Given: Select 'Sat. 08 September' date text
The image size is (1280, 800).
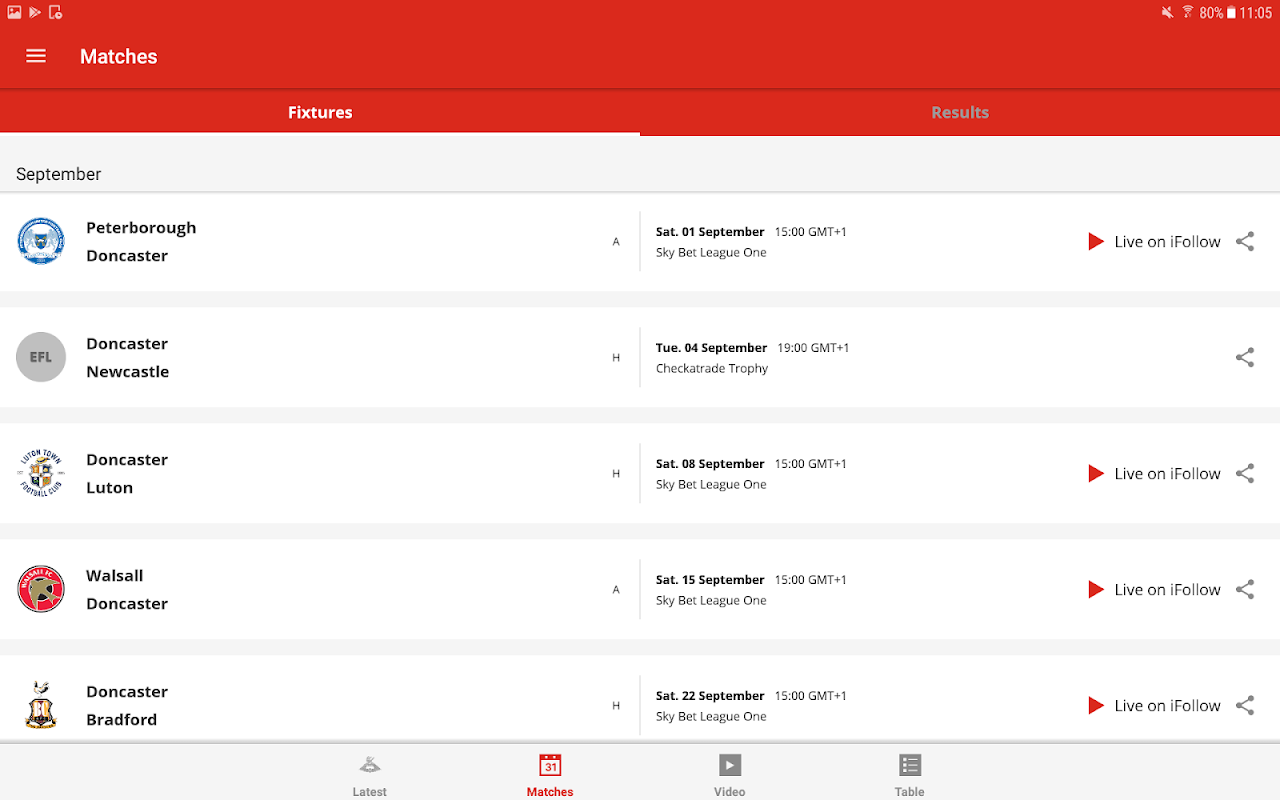Looking at the screenshot, I should [710, 463].
